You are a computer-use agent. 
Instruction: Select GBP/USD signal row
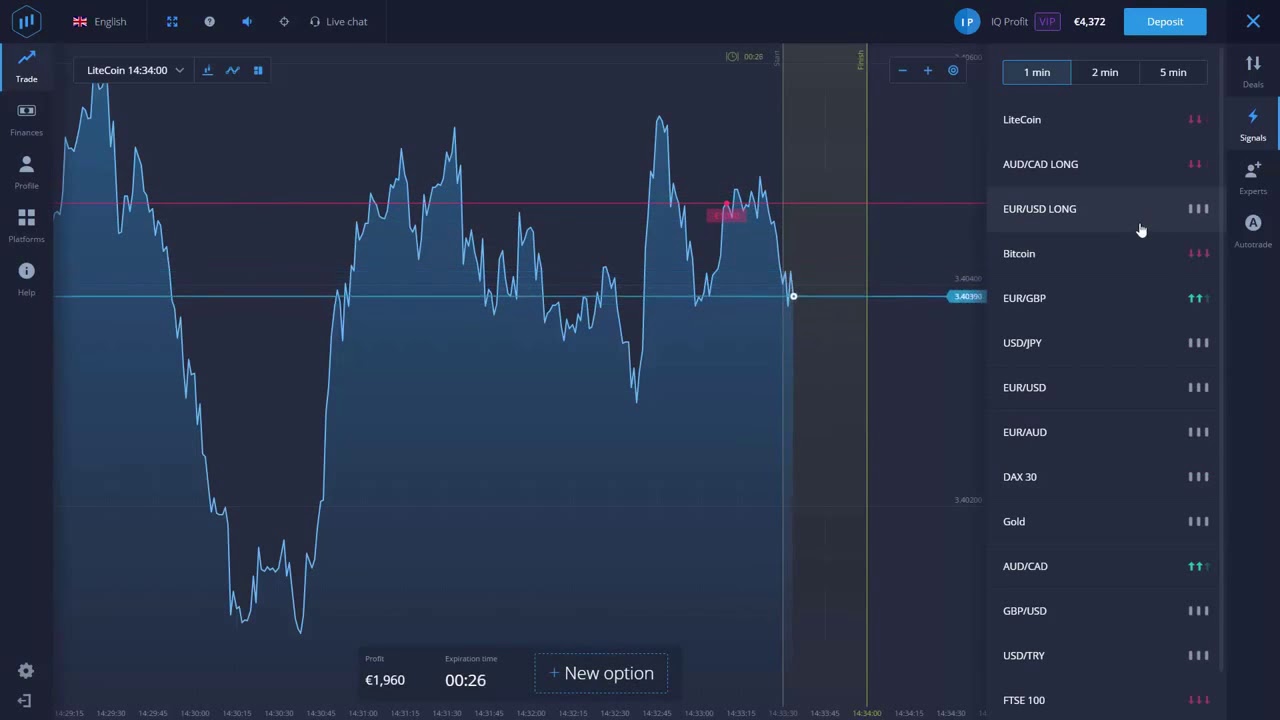[1106, 611]
